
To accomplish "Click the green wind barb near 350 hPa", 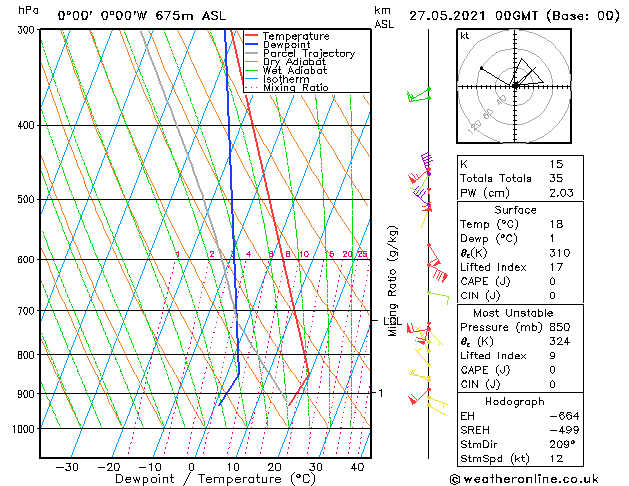I will click(419, 95).
